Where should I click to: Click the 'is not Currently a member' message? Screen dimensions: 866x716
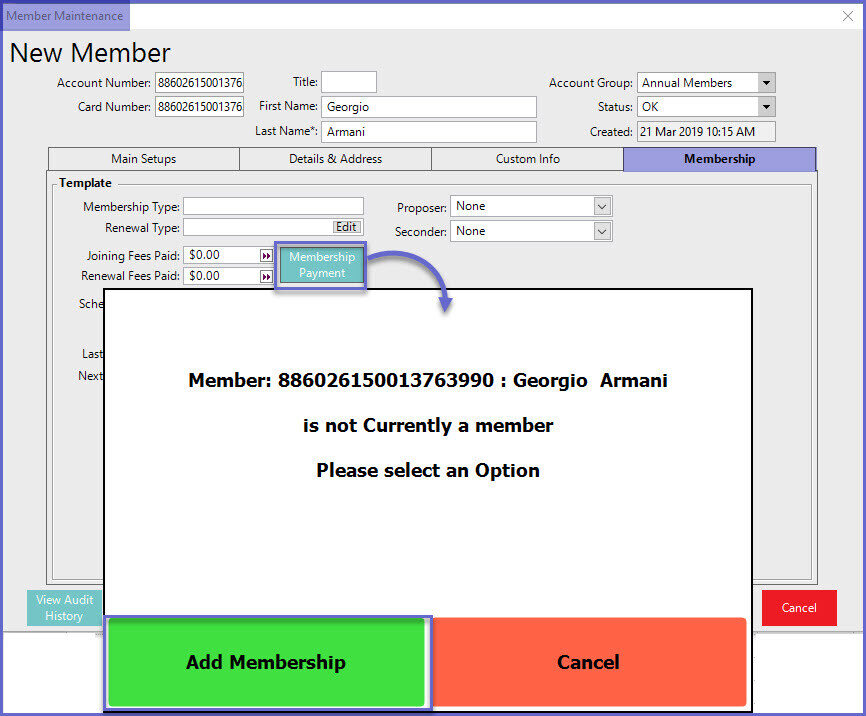click(428, 425)
